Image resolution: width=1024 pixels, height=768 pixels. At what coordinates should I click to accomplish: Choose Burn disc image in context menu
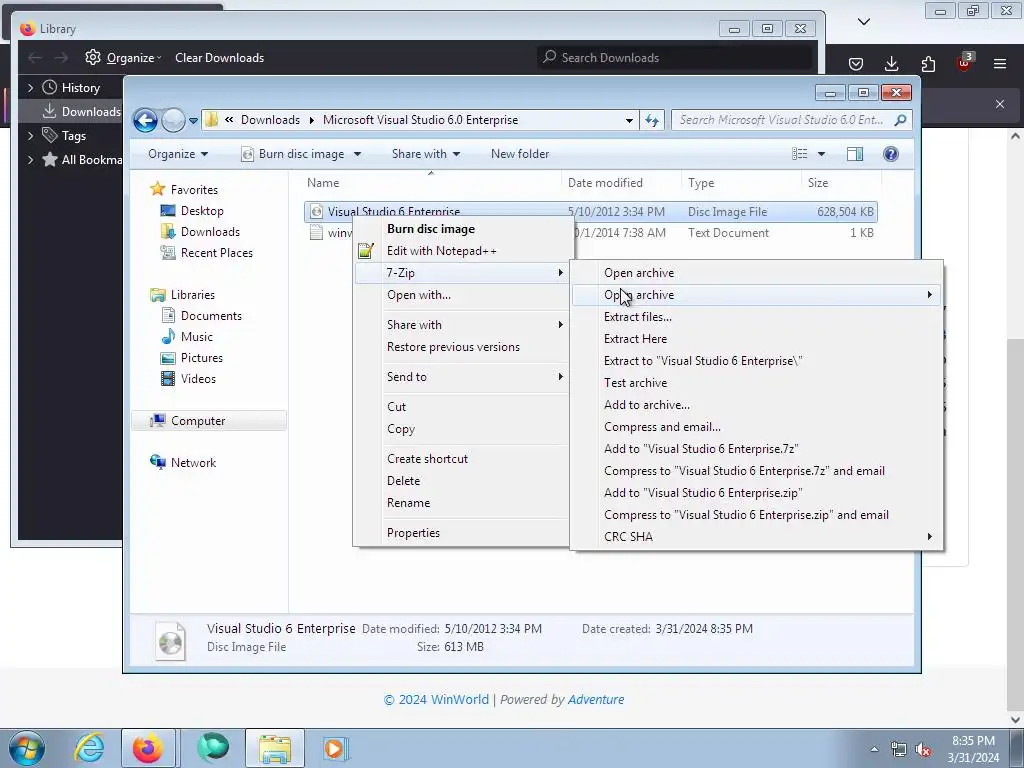(x=461, y=229)
